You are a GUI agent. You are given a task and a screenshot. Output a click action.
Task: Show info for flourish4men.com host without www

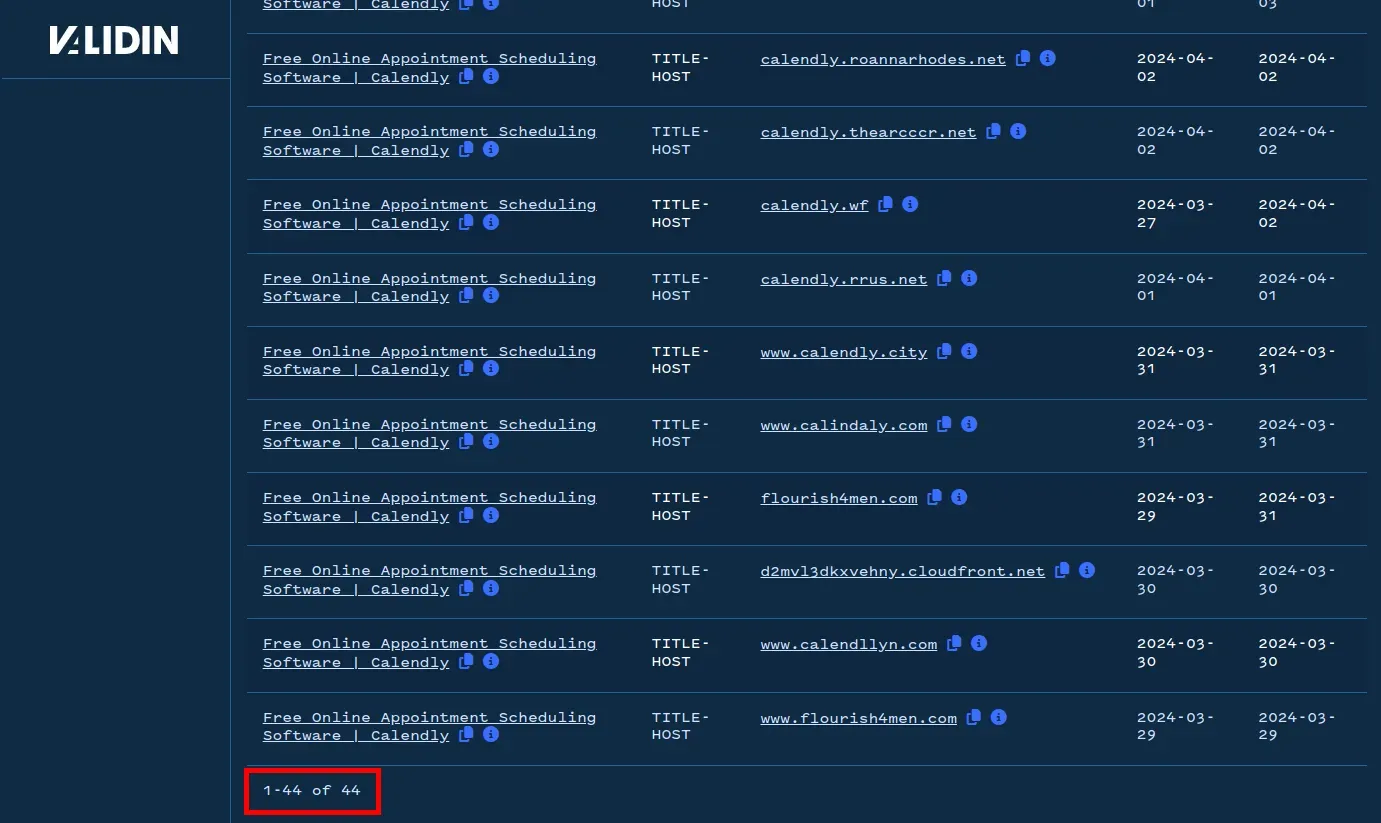(959, 497)
